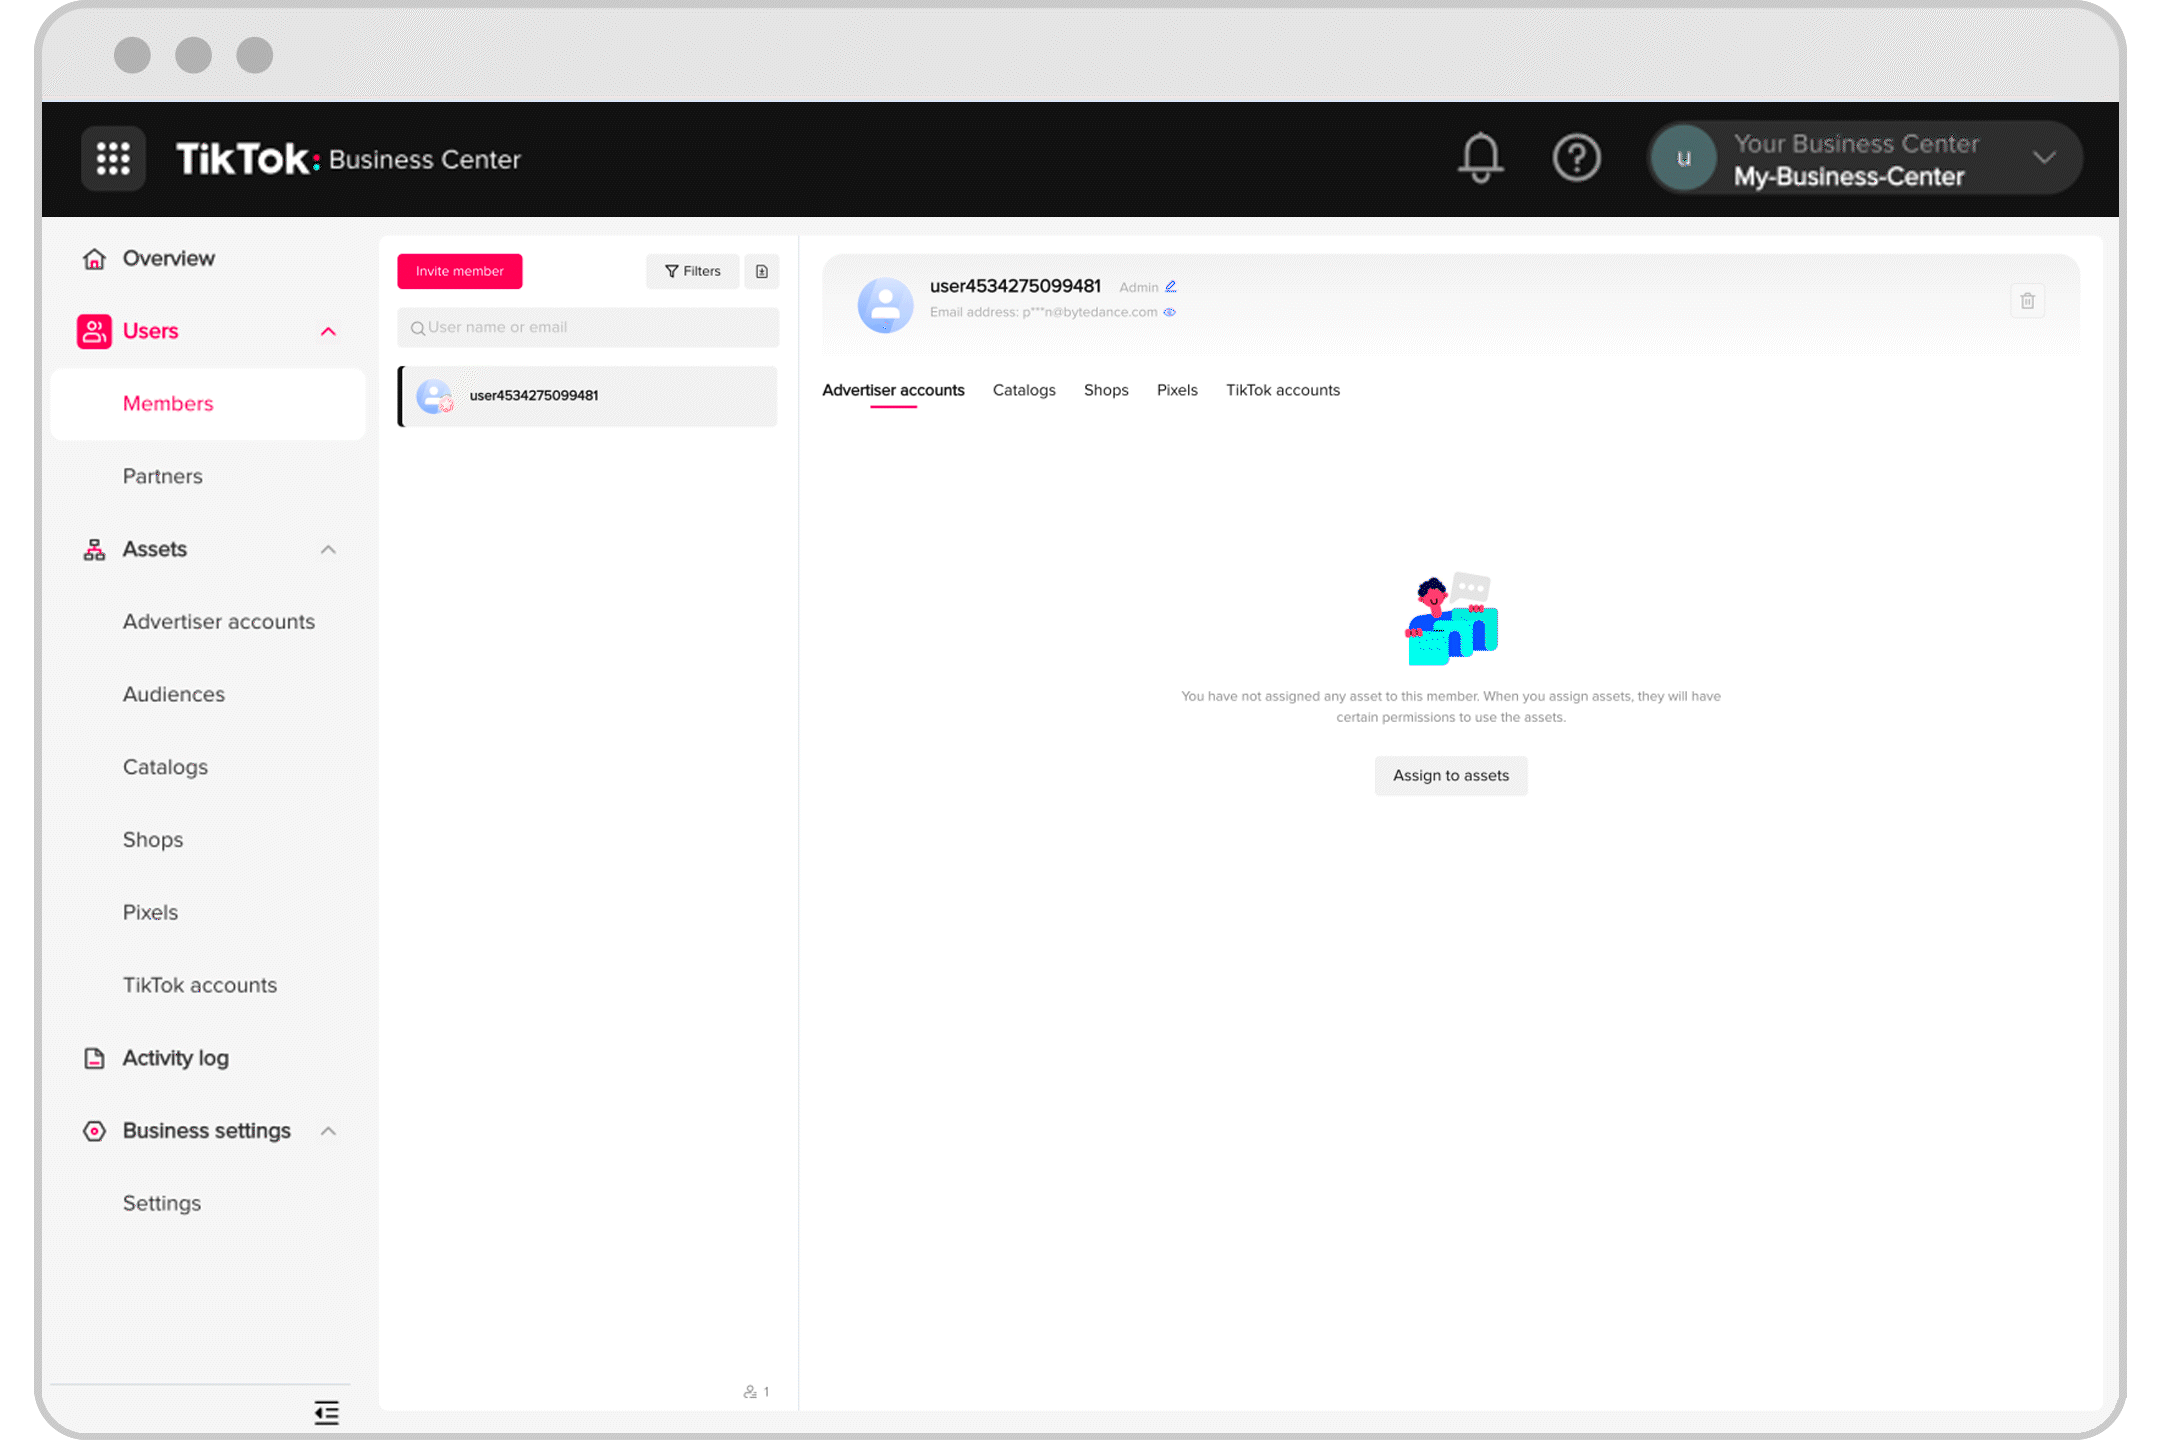This screenshot has width=2160, height=1440.
Task: Click the Filters button in members list
Action: (693, 270)
